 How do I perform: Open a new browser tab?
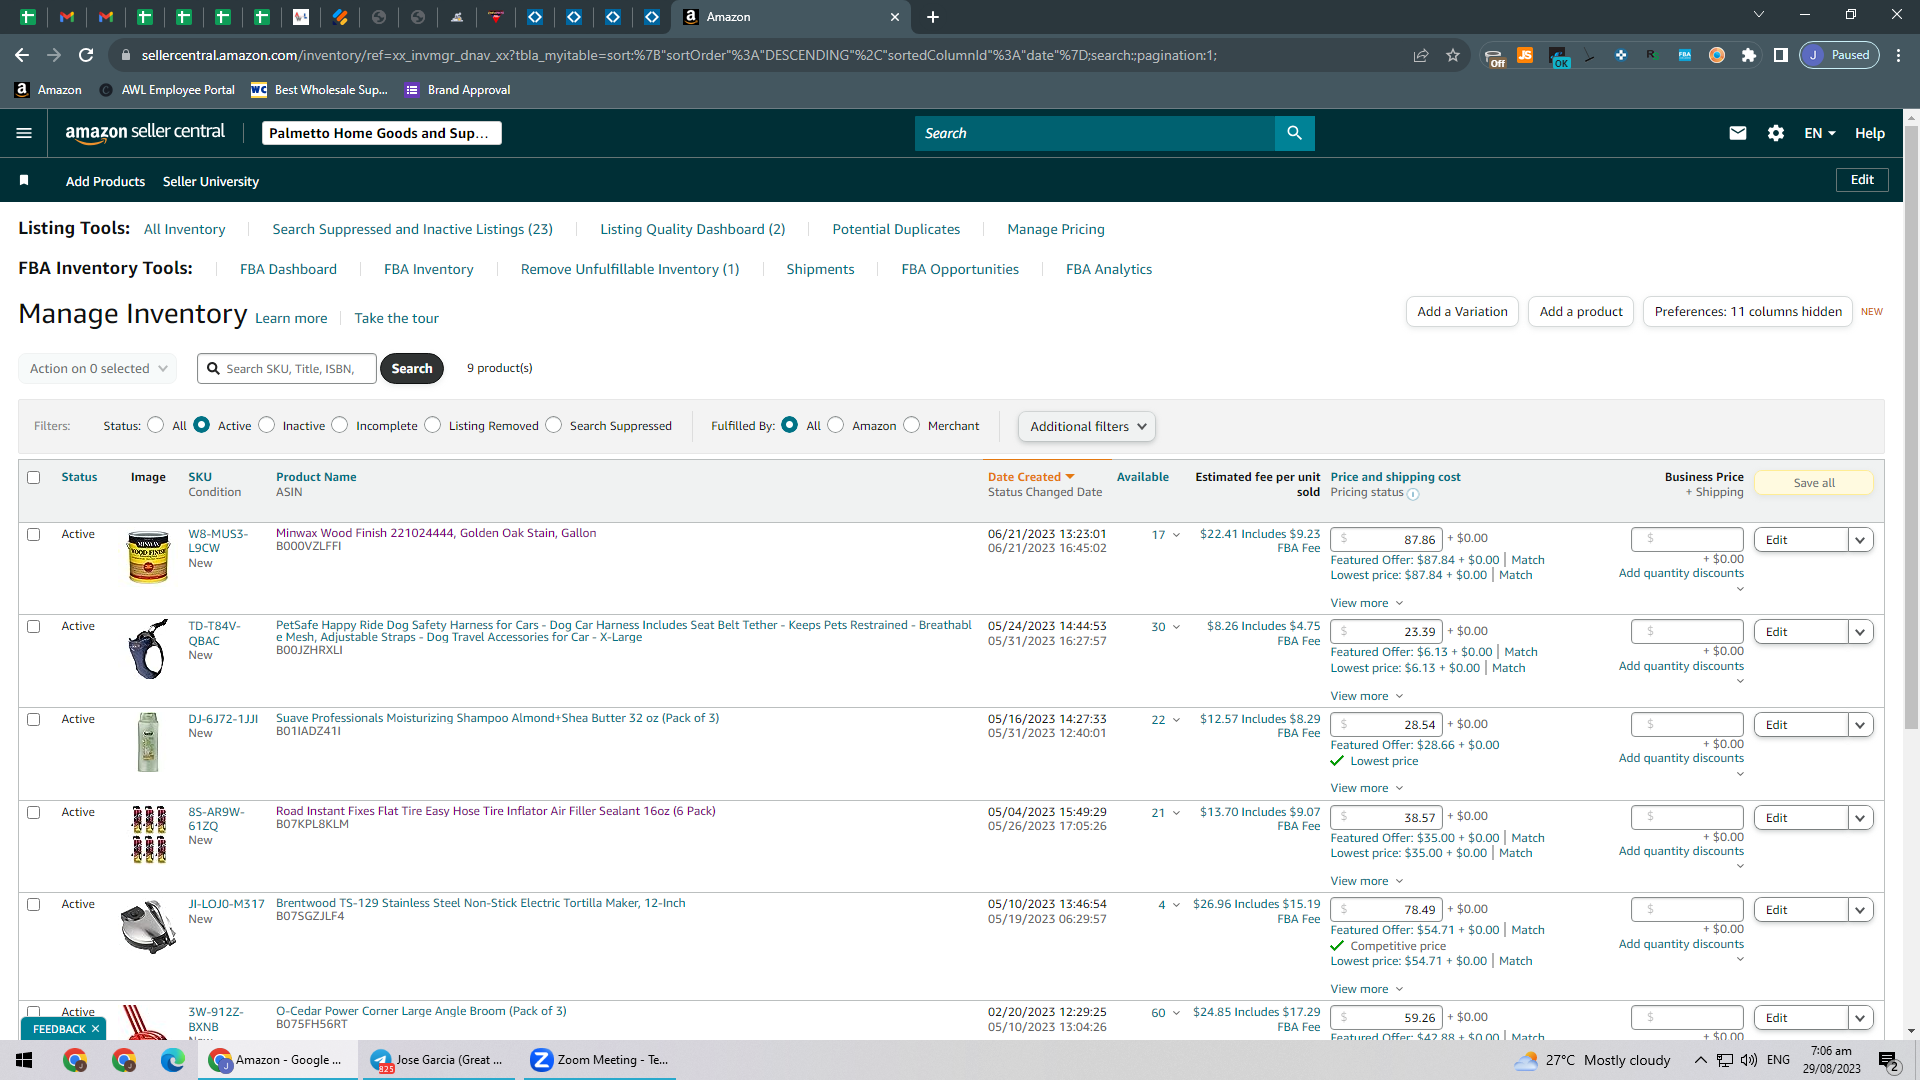(933, 17)
